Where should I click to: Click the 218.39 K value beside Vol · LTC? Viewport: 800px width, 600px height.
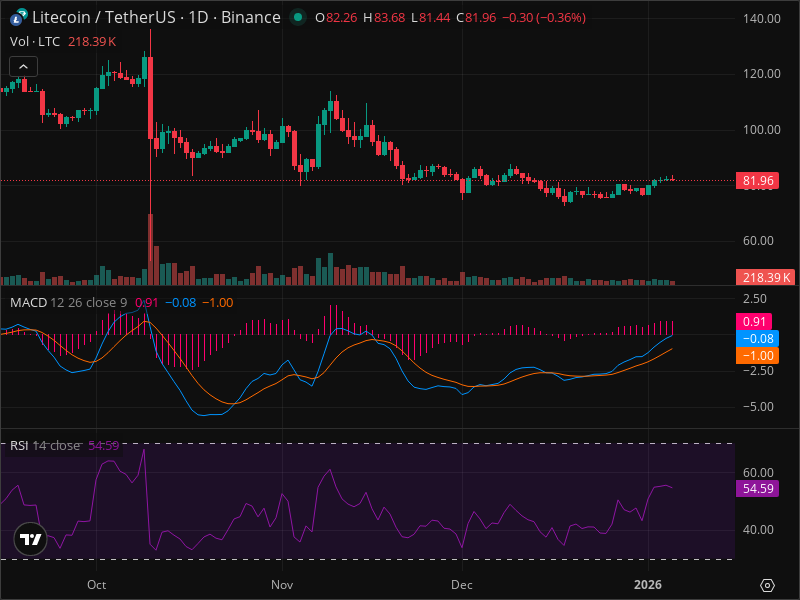[92, 41]
